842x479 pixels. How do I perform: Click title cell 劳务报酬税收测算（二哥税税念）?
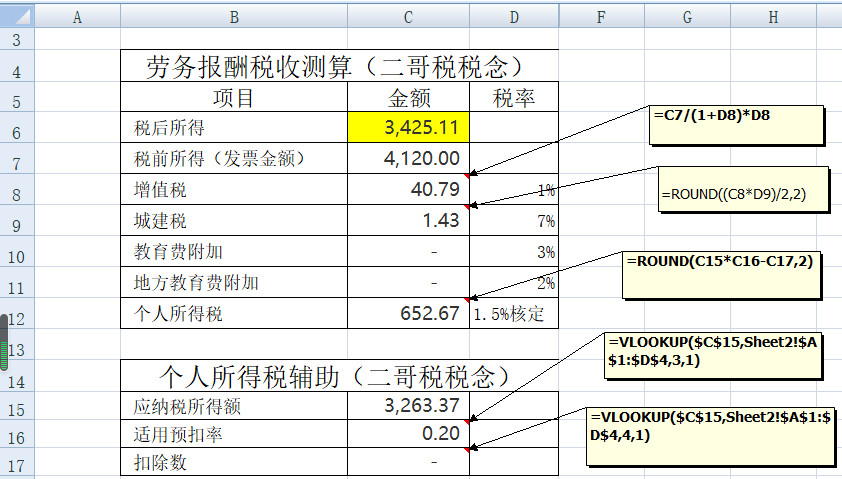pyautogui.click(x=339, y=66)
